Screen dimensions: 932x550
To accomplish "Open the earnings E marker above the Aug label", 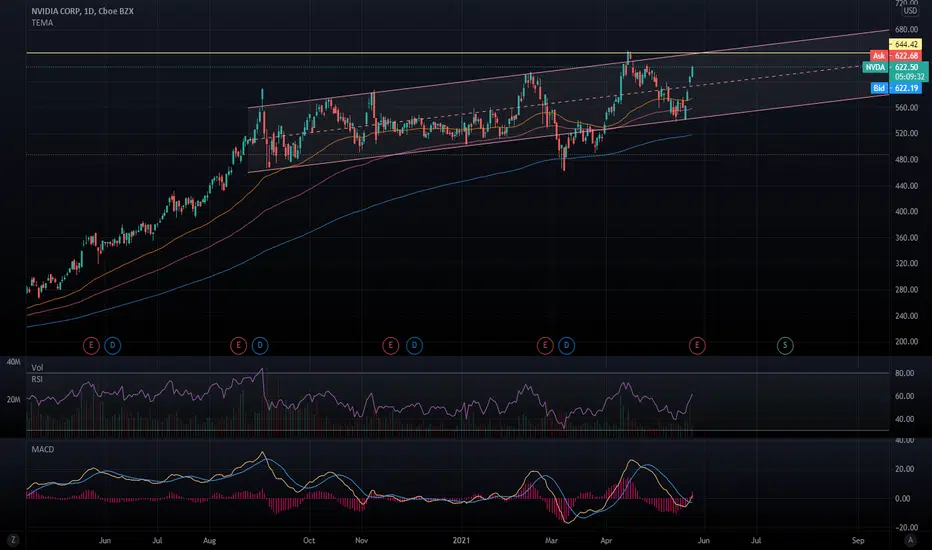I will coord(238,345).
